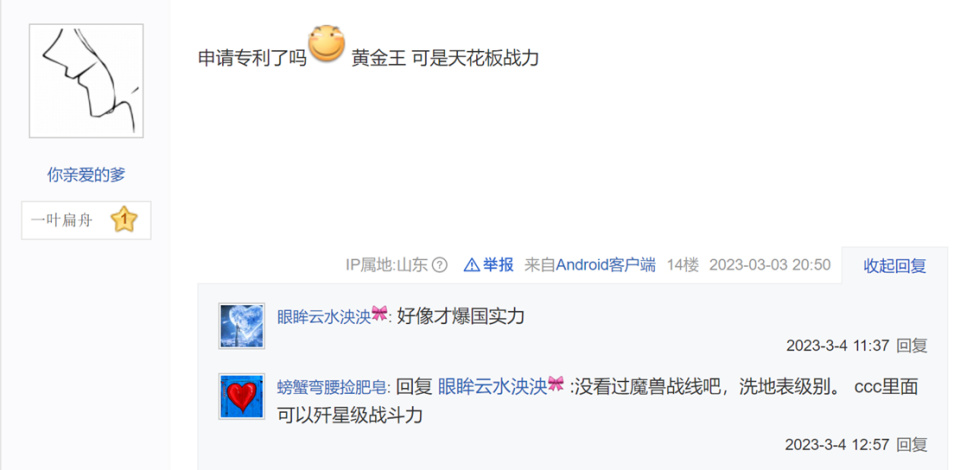960x470 pixels.
Task: Click the pink bow icon in second reply
Action: [x=556, y=385]
